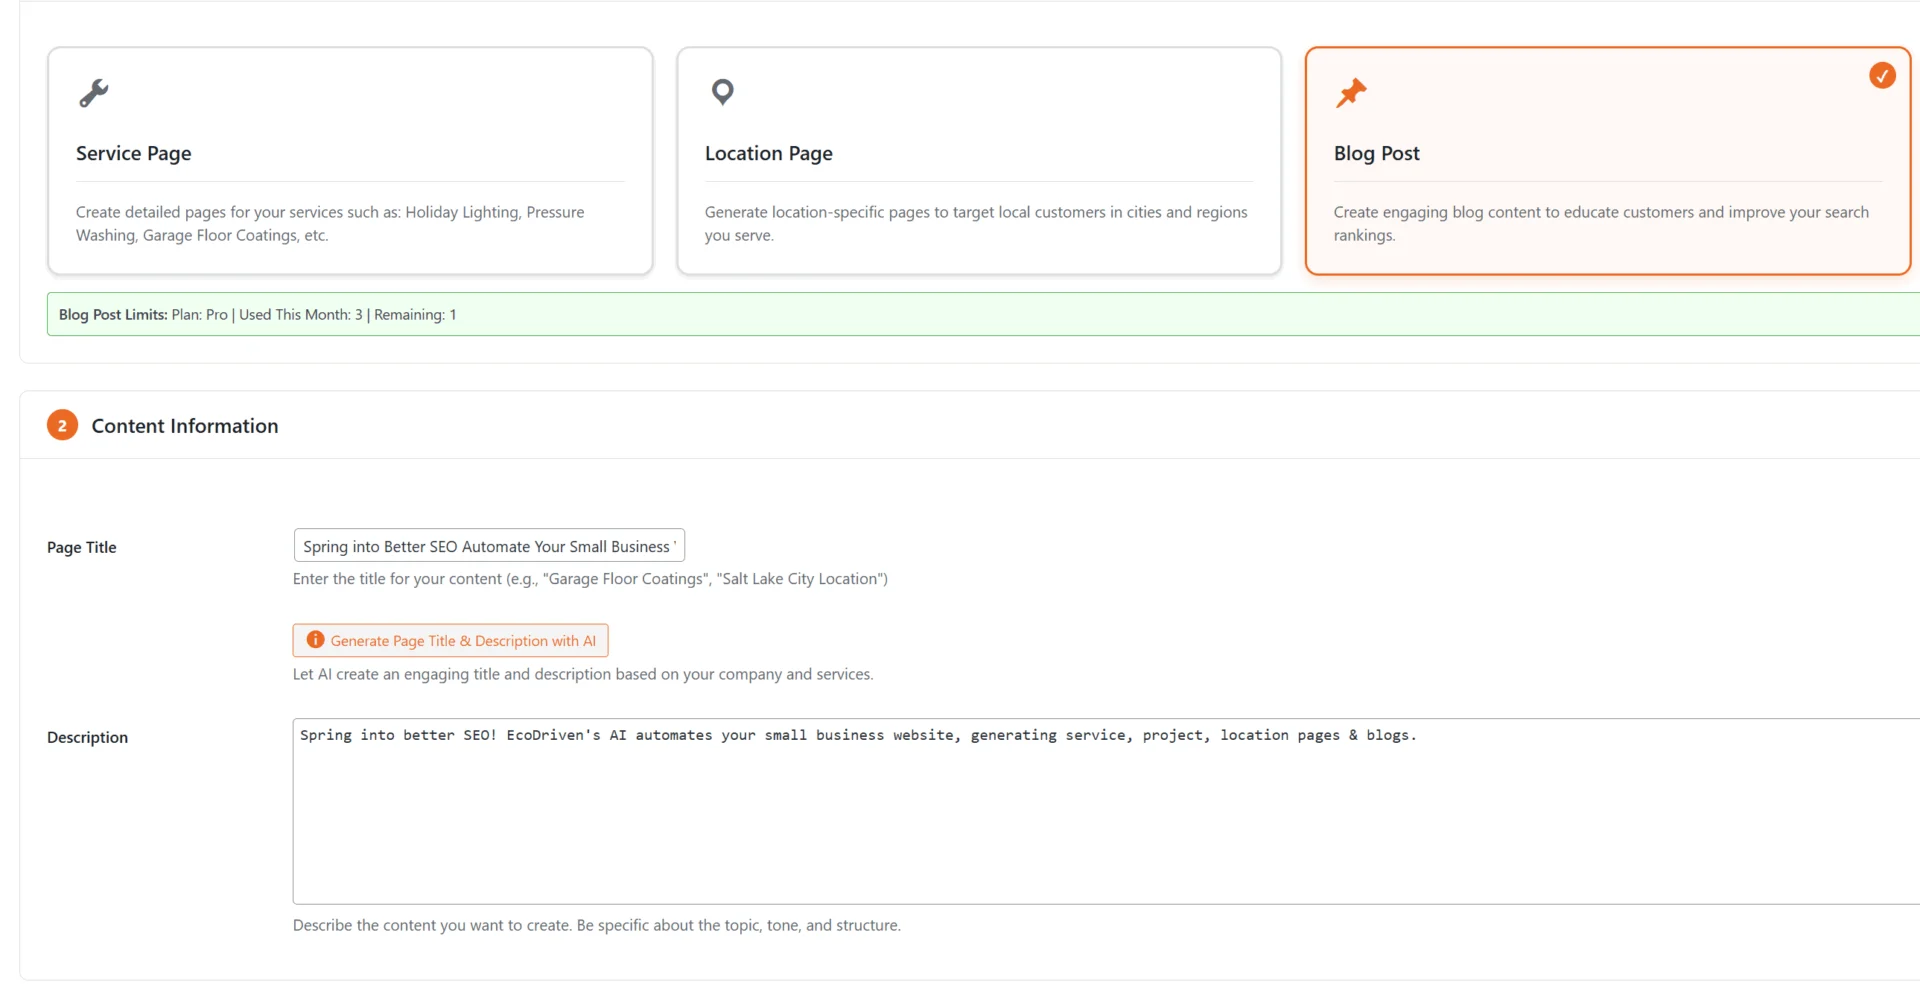Click the orange checkmark badge on Blog Post
The height and width of the screenshot is (991, 1920).
(x=1883, y=75)
